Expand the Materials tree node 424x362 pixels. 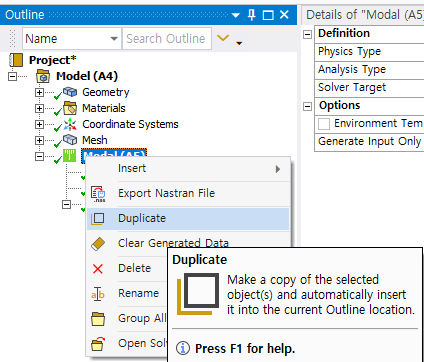click(39, 108)
